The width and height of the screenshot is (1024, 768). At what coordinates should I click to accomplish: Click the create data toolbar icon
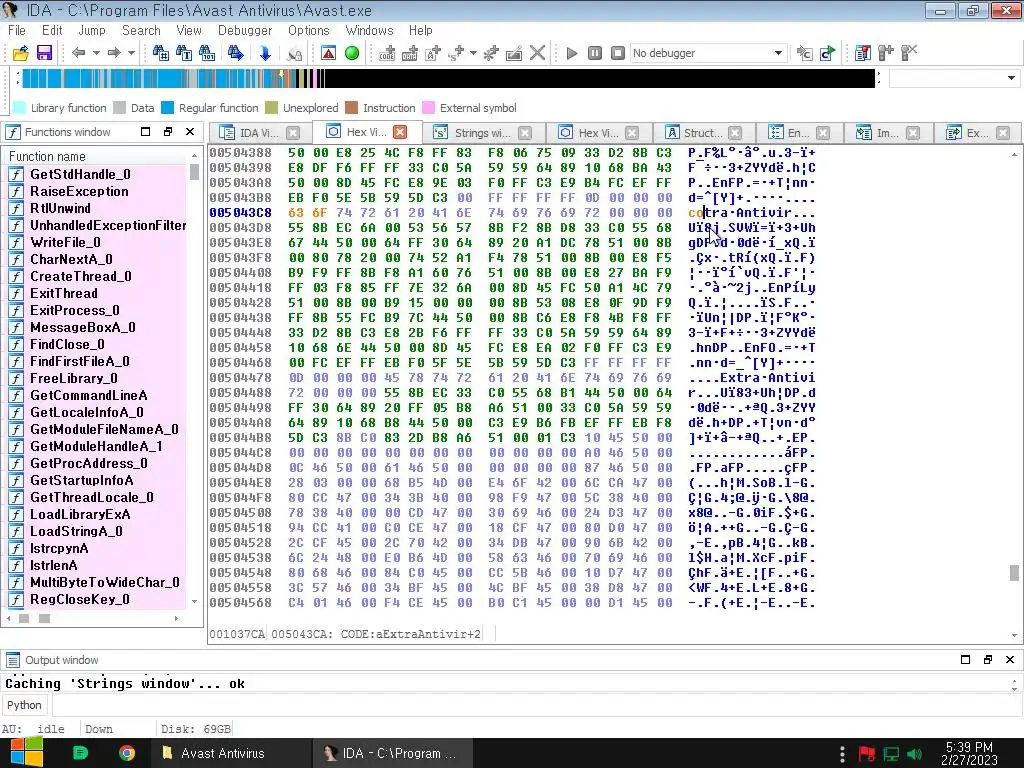(x=410, y=53)
